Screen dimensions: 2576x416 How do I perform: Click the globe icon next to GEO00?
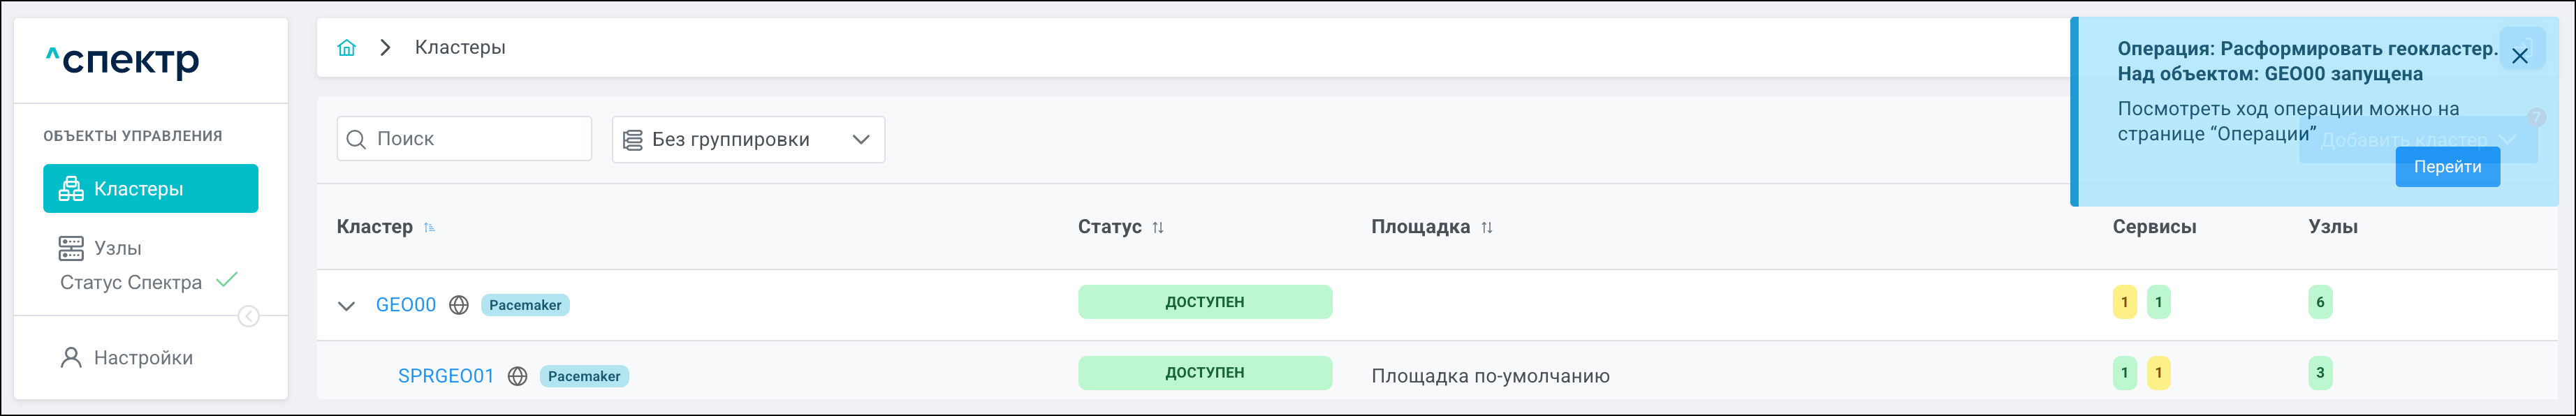(x=459, y=305)
